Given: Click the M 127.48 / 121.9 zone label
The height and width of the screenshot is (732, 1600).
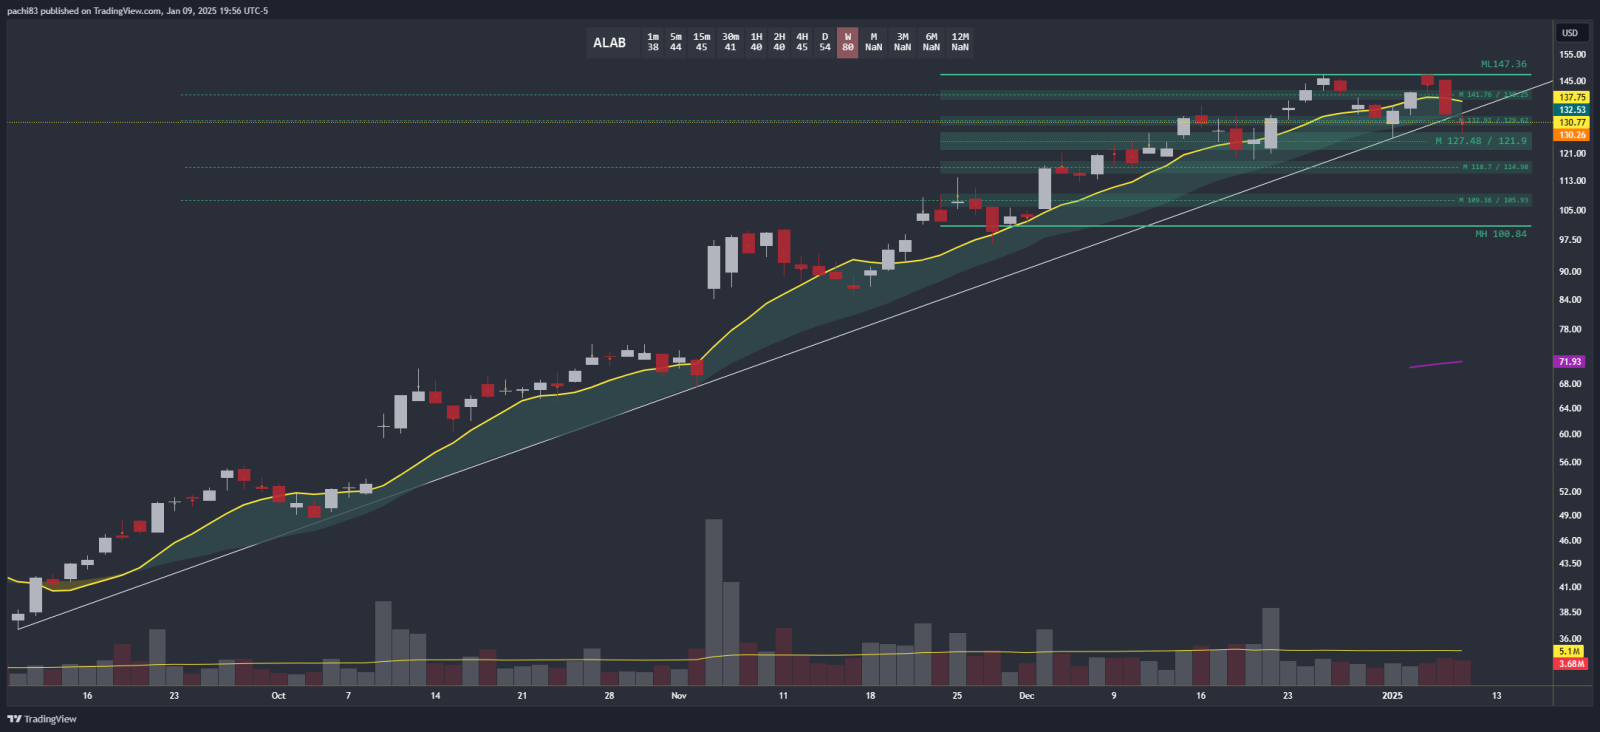Looking at the screenshot, I should (x=1481, y=141).
